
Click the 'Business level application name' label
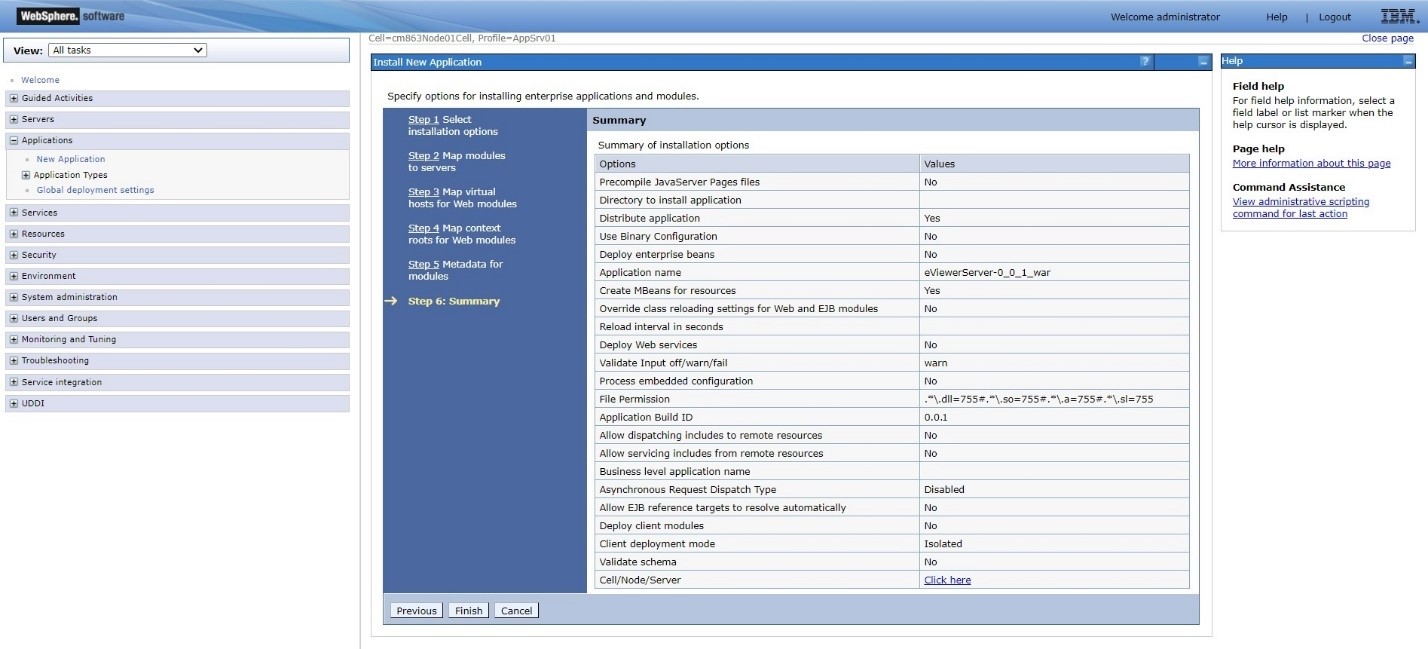click(x=674, y=471)
